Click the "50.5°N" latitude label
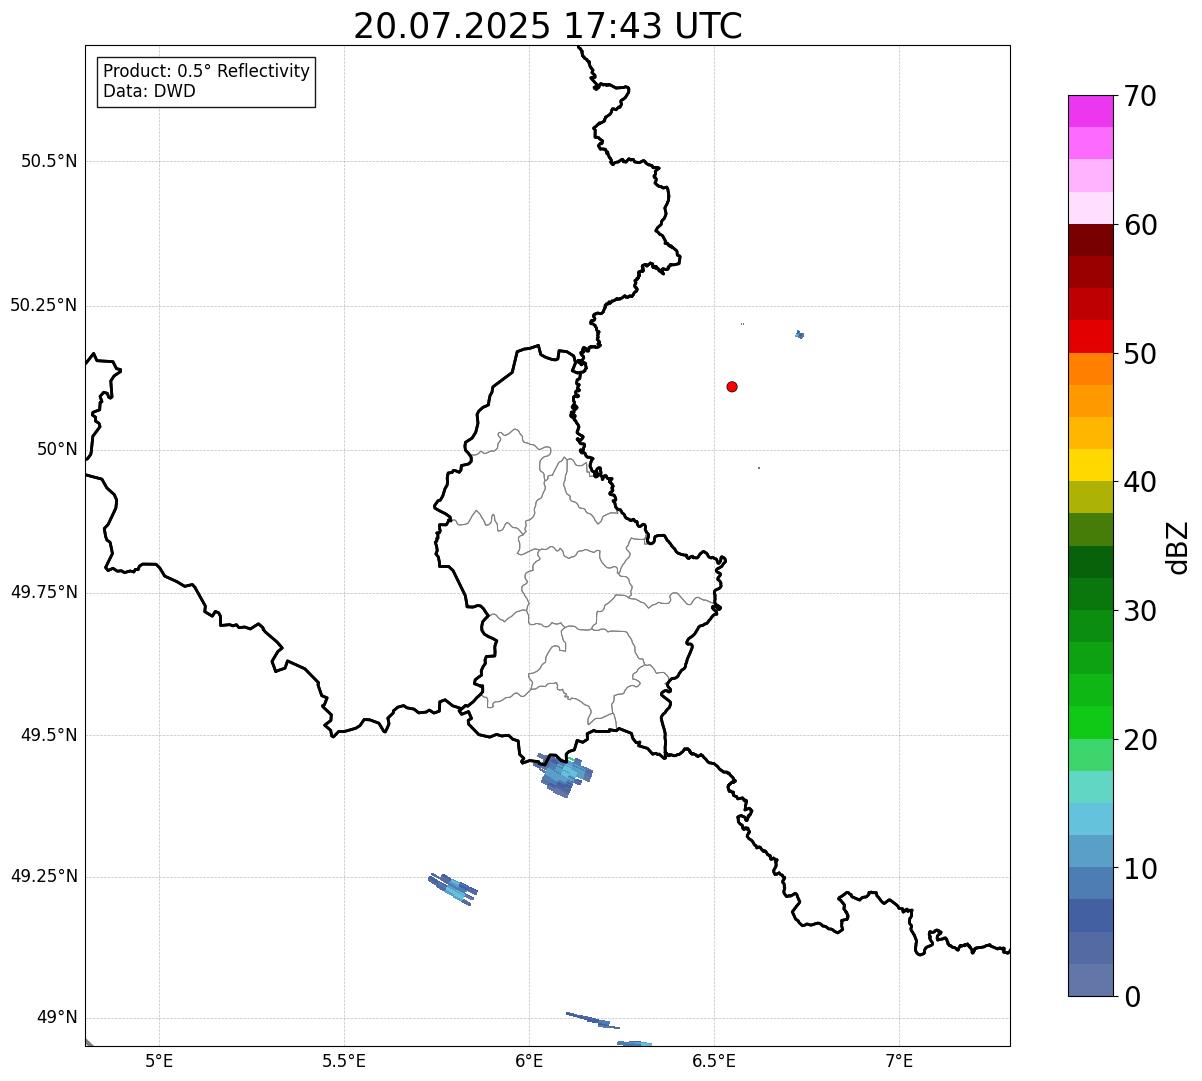Image resolution: width=1202 pixels, height=1081 pixels. tap(49, 161)
